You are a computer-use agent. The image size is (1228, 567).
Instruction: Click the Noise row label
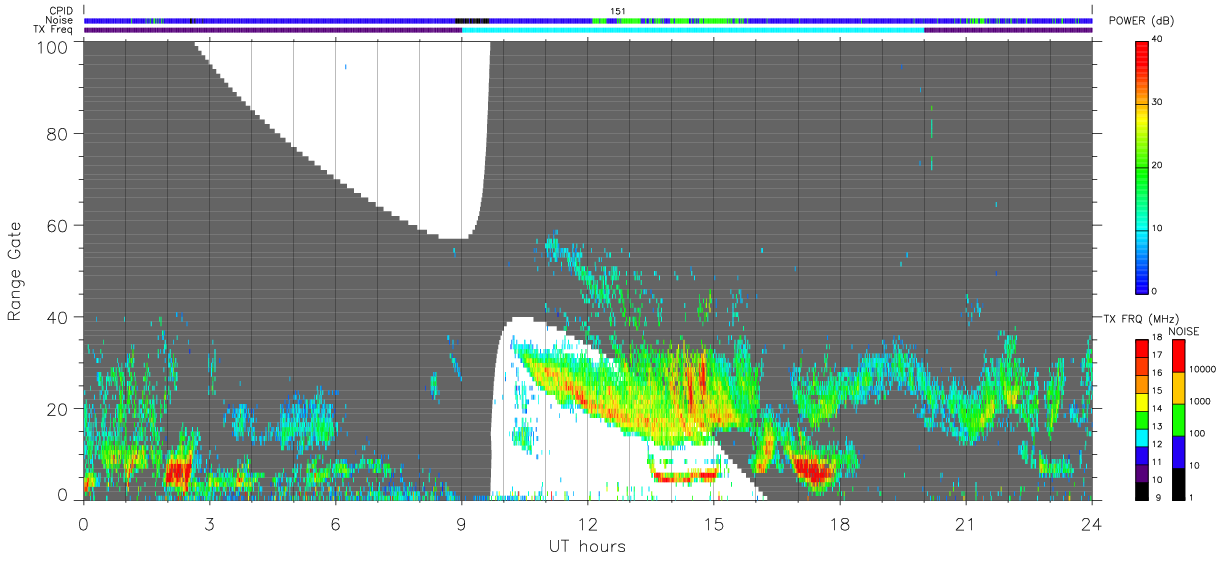[x=61, y=20]
